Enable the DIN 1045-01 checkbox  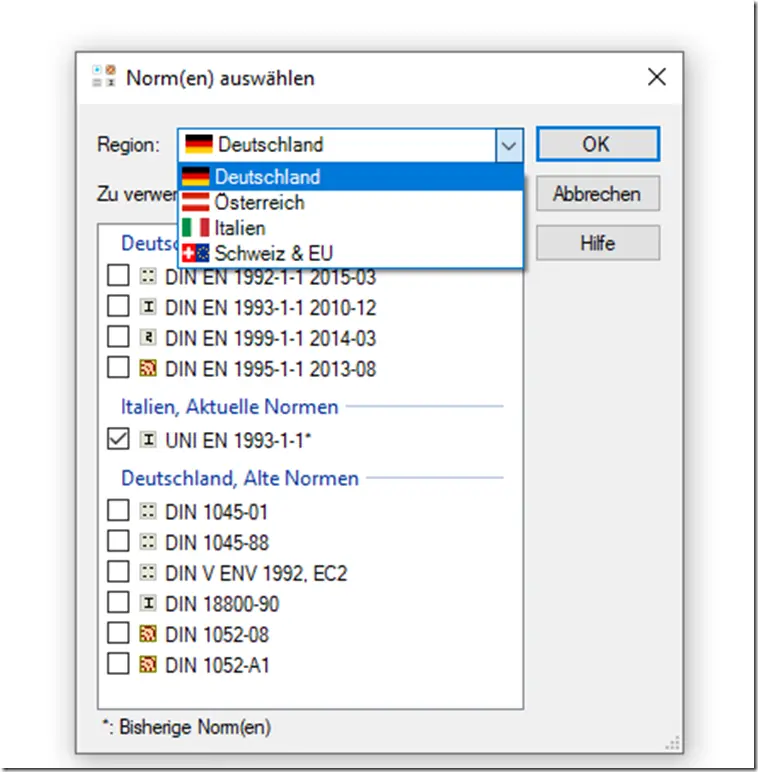[118, 511]
